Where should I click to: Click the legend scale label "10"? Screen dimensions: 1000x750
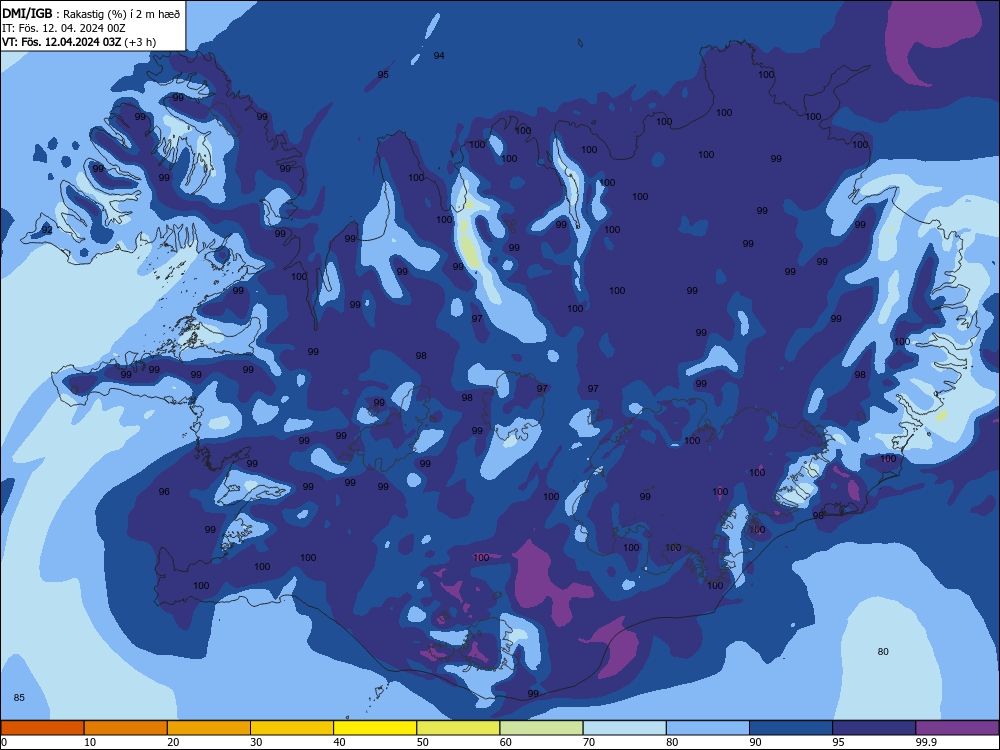tap(90, 742)
